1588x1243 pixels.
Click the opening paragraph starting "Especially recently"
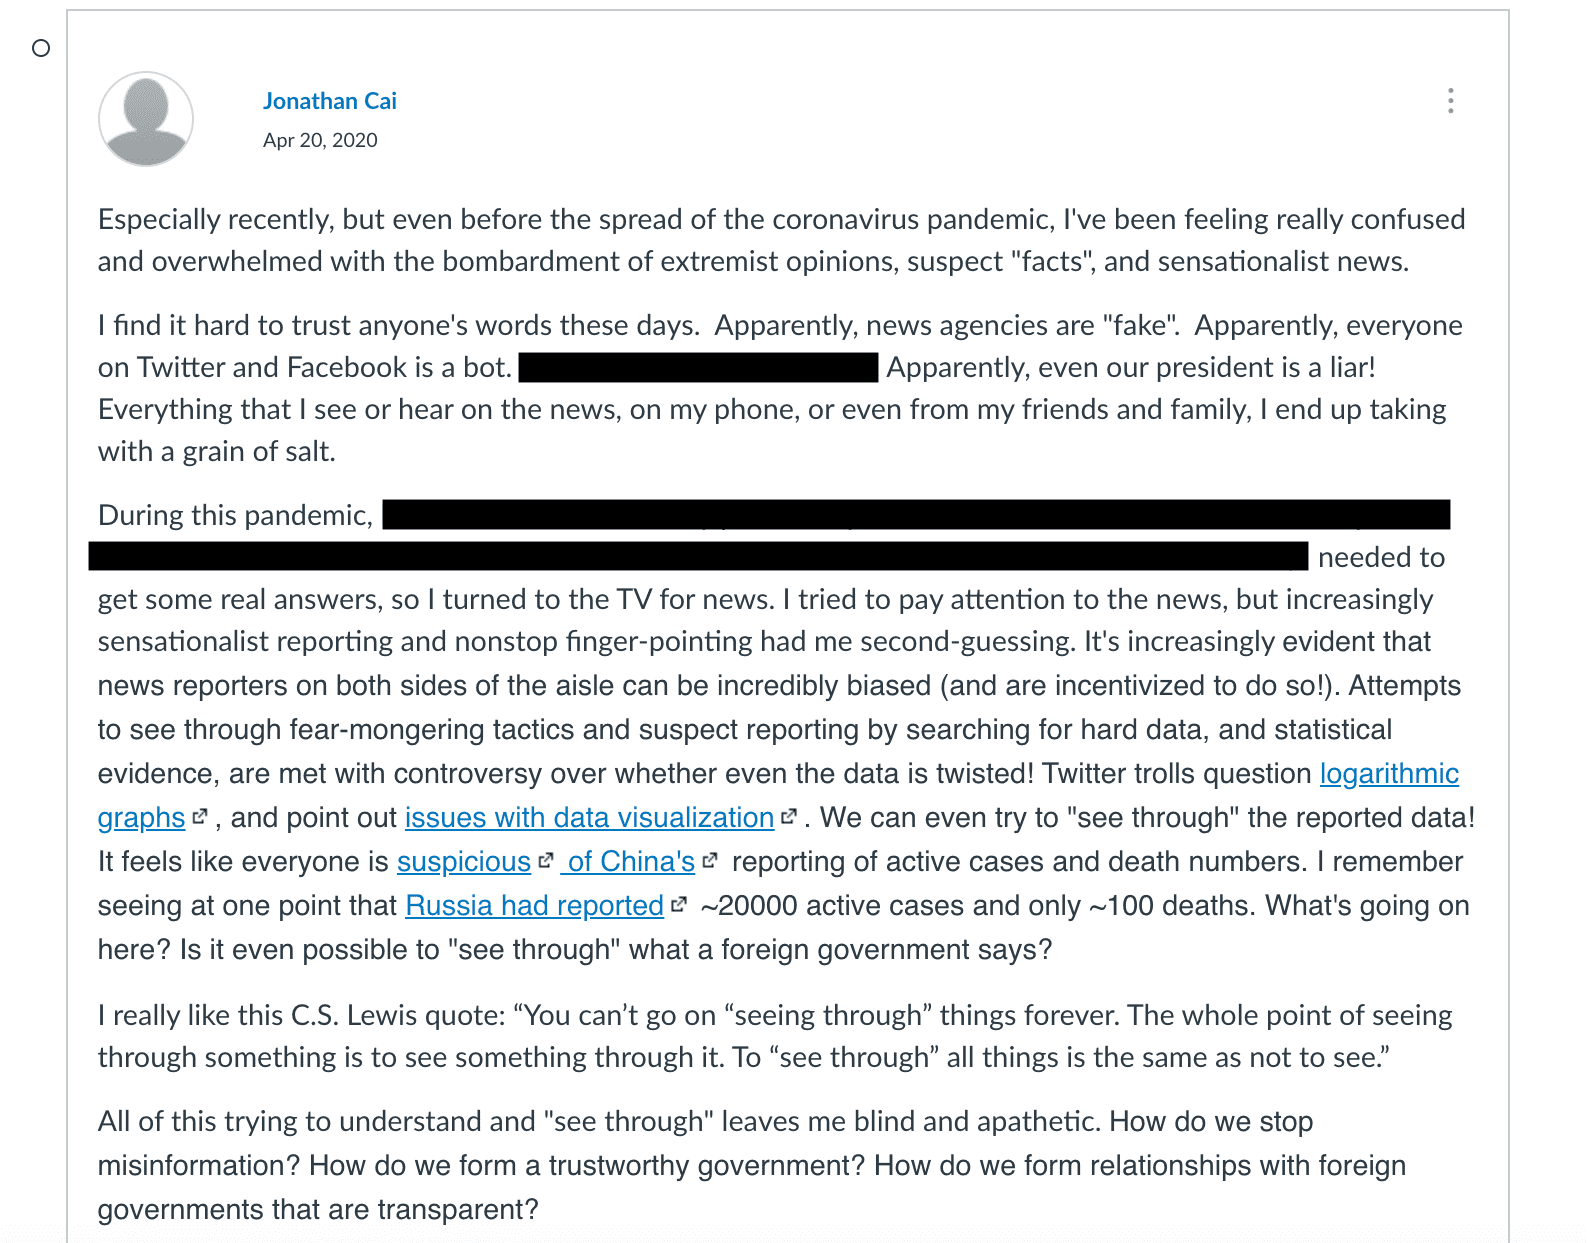tap(780, 240)
